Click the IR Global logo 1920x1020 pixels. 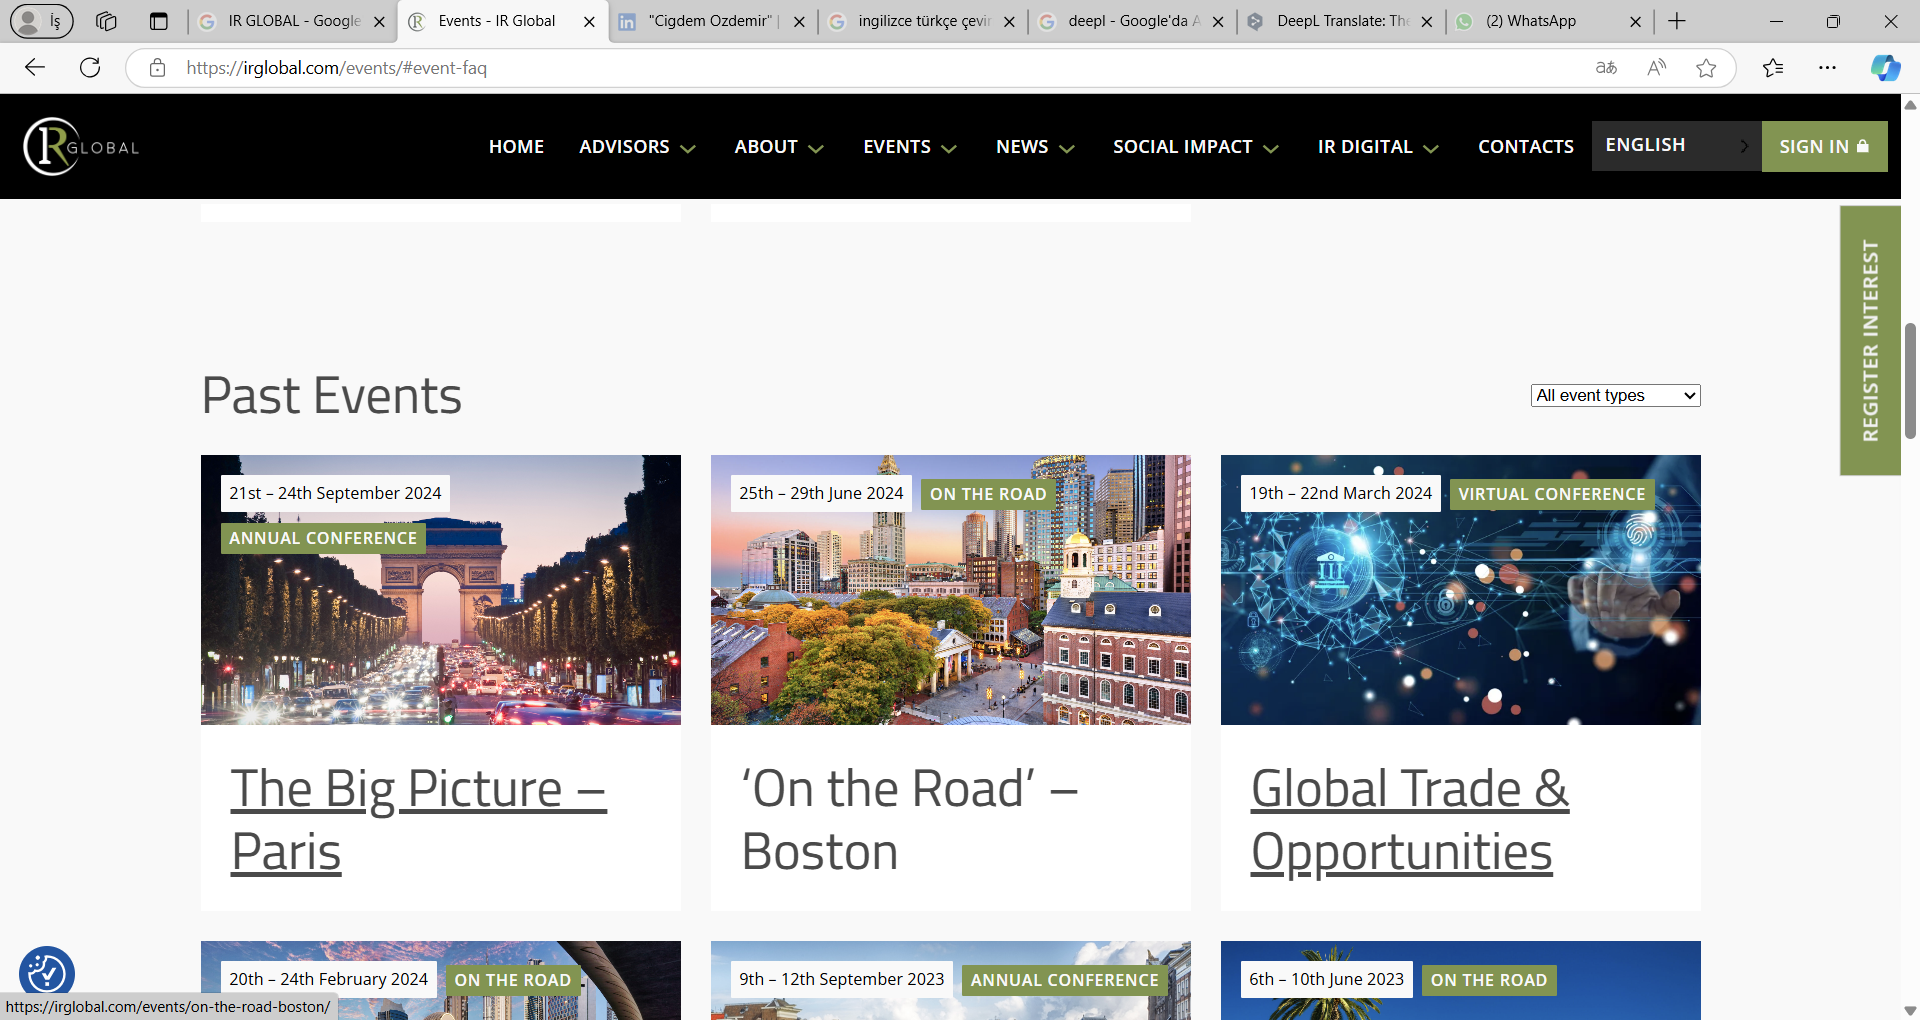click(81, 146)
